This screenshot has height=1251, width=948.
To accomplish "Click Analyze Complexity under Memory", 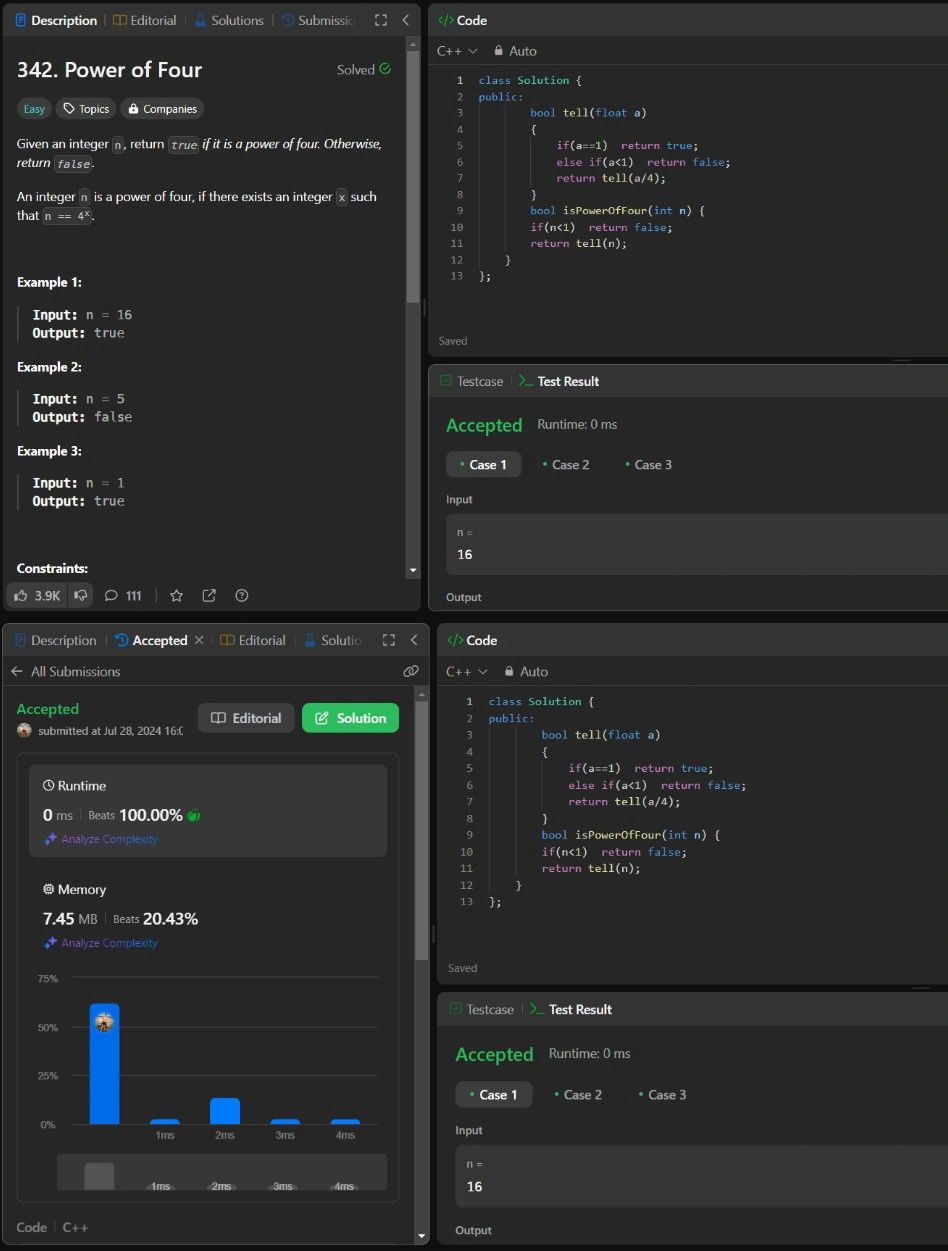I will 110,943.
